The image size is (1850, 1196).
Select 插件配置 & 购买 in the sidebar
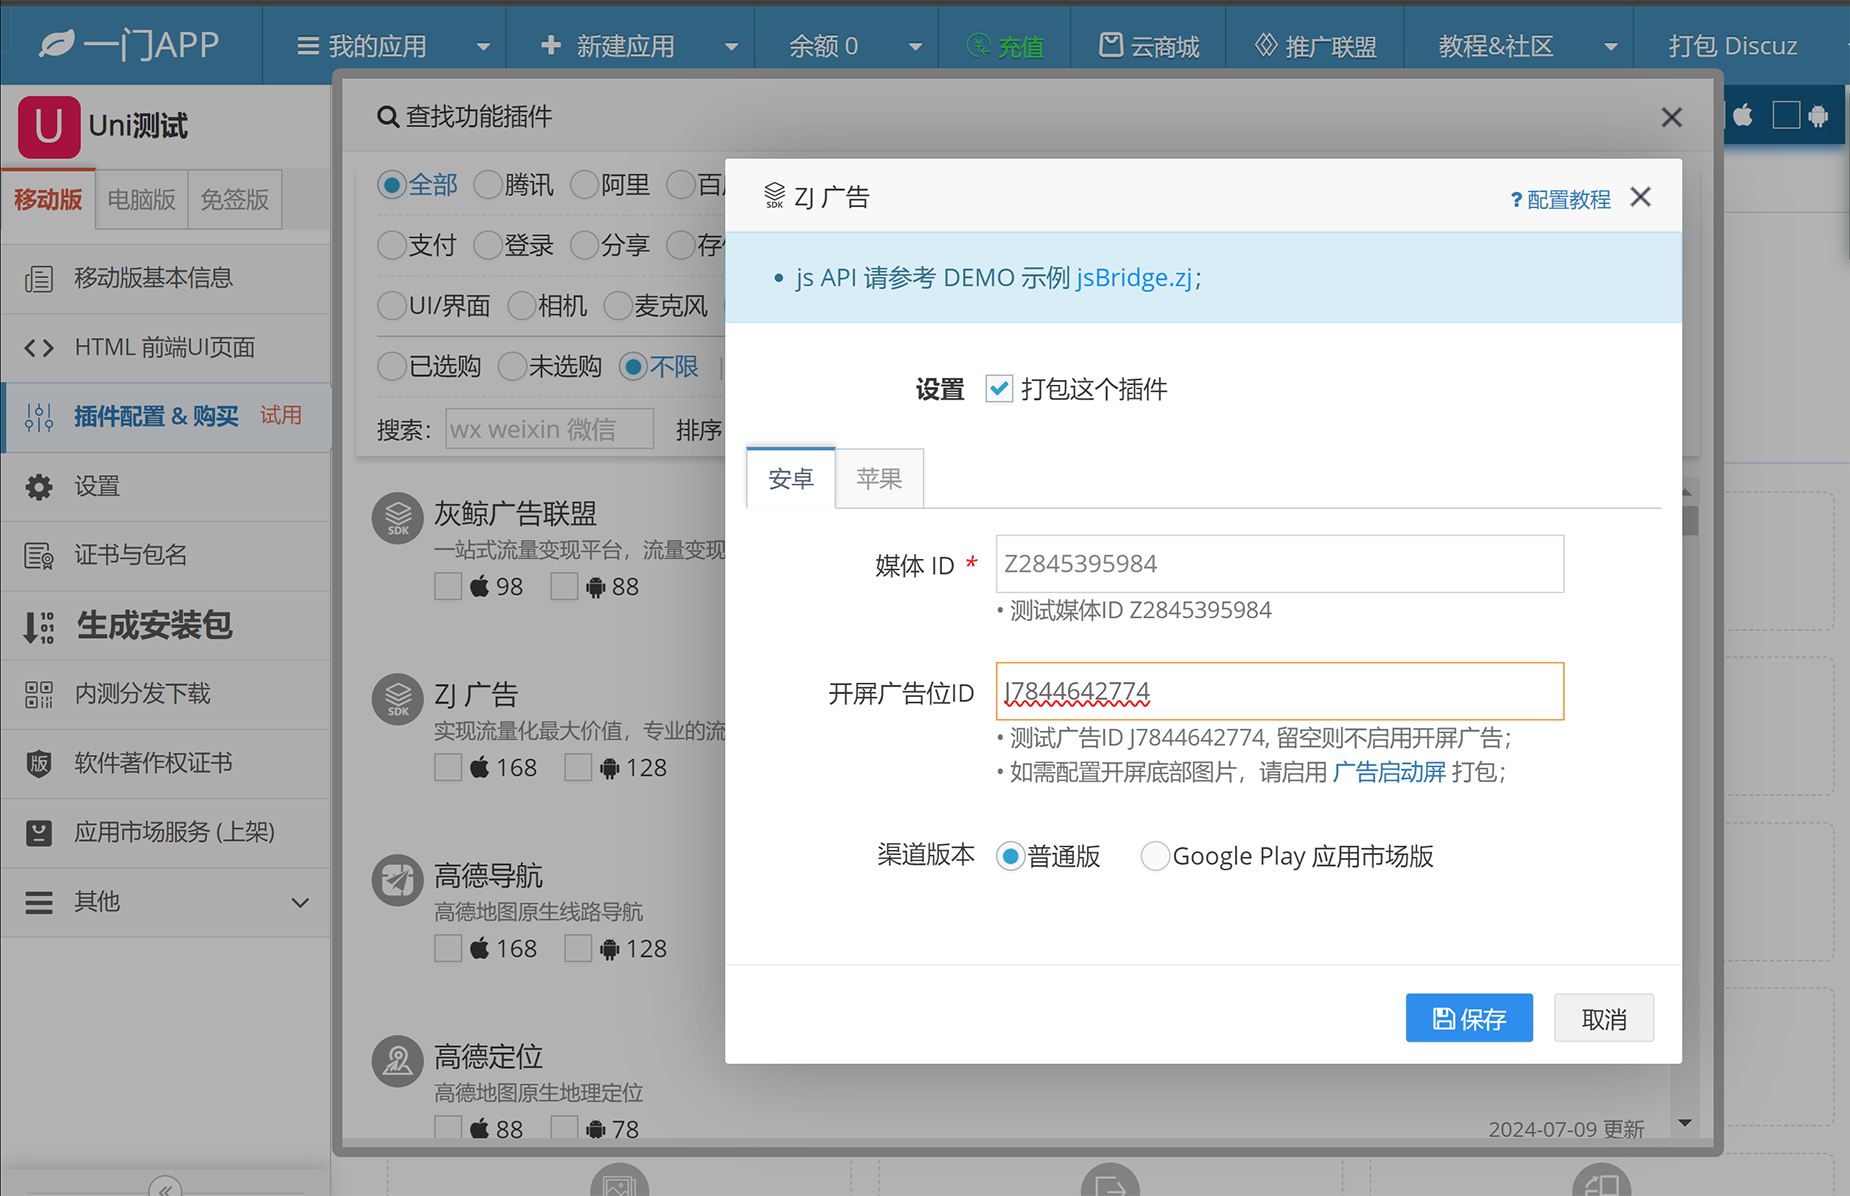pos(166,416)
